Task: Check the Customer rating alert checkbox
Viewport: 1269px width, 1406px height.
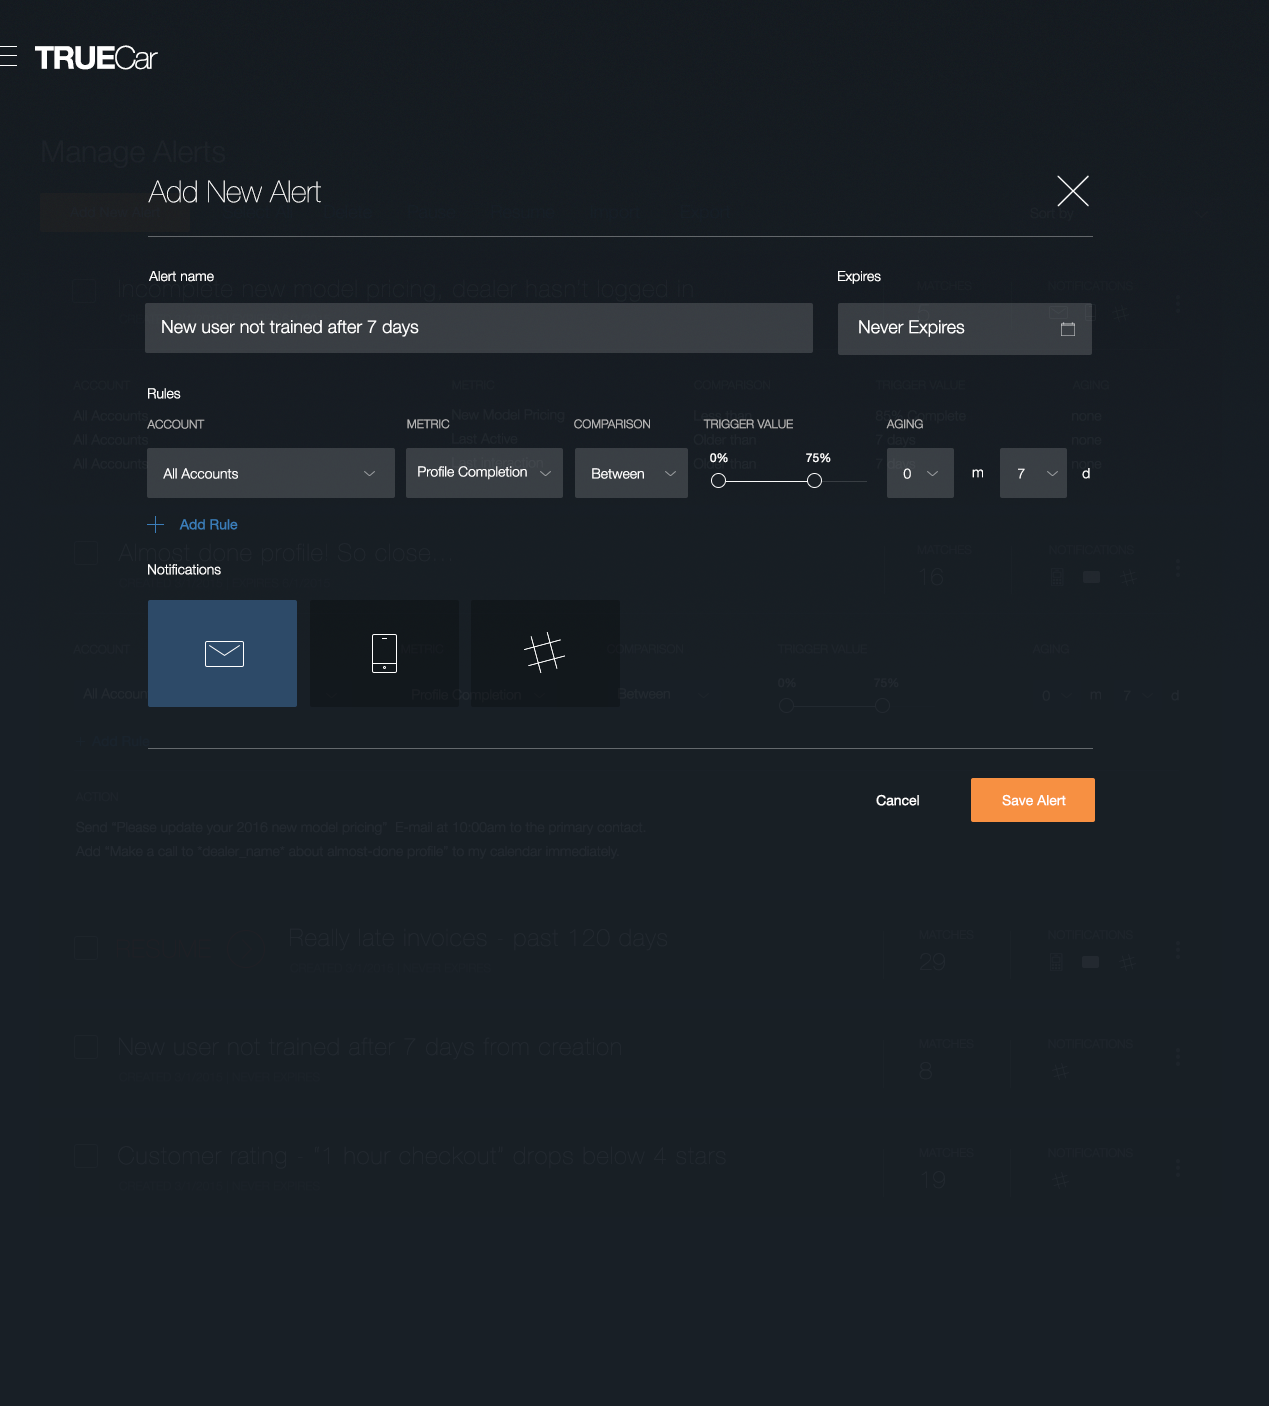Action: click(x=85, y=1156)
